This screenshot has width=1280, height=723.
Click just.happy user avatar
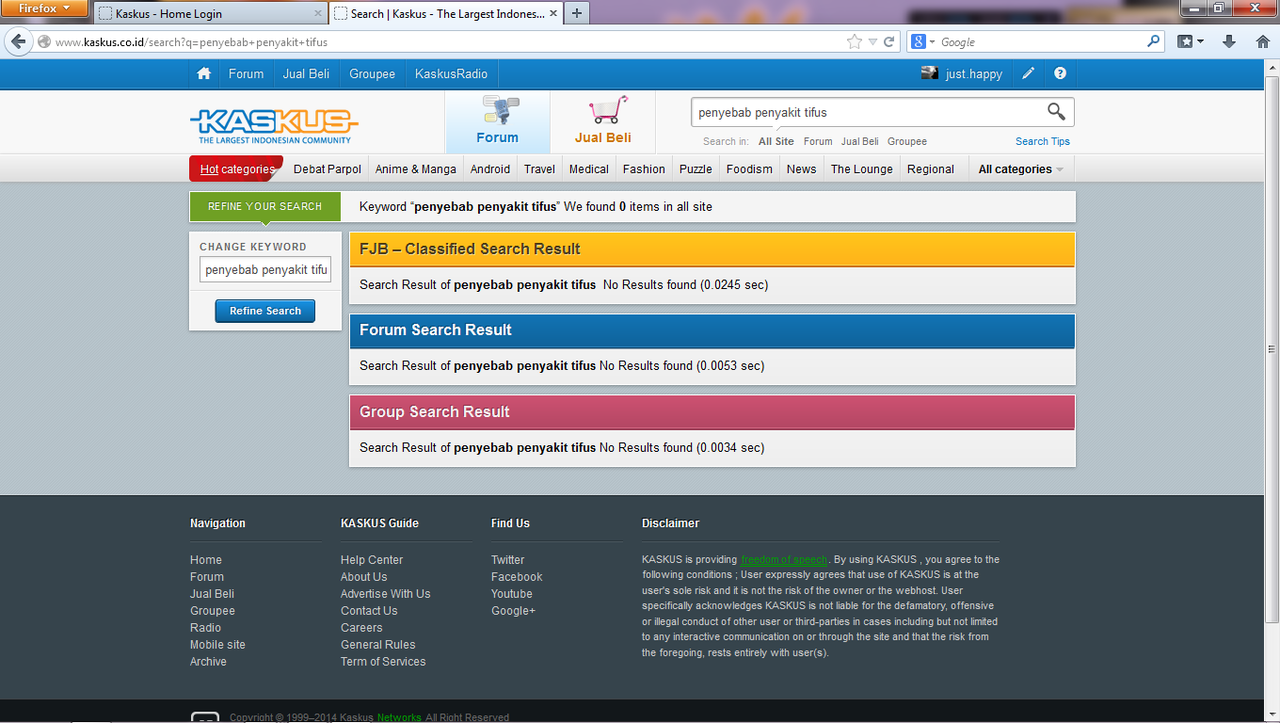930,73
